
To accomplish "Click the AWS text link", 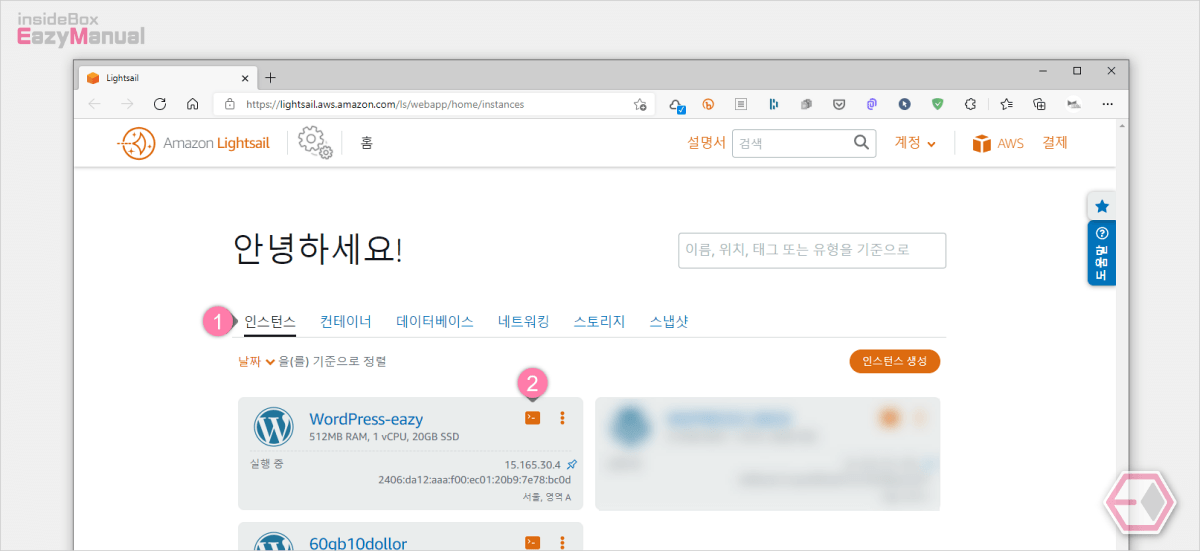I will [1010, 143].
